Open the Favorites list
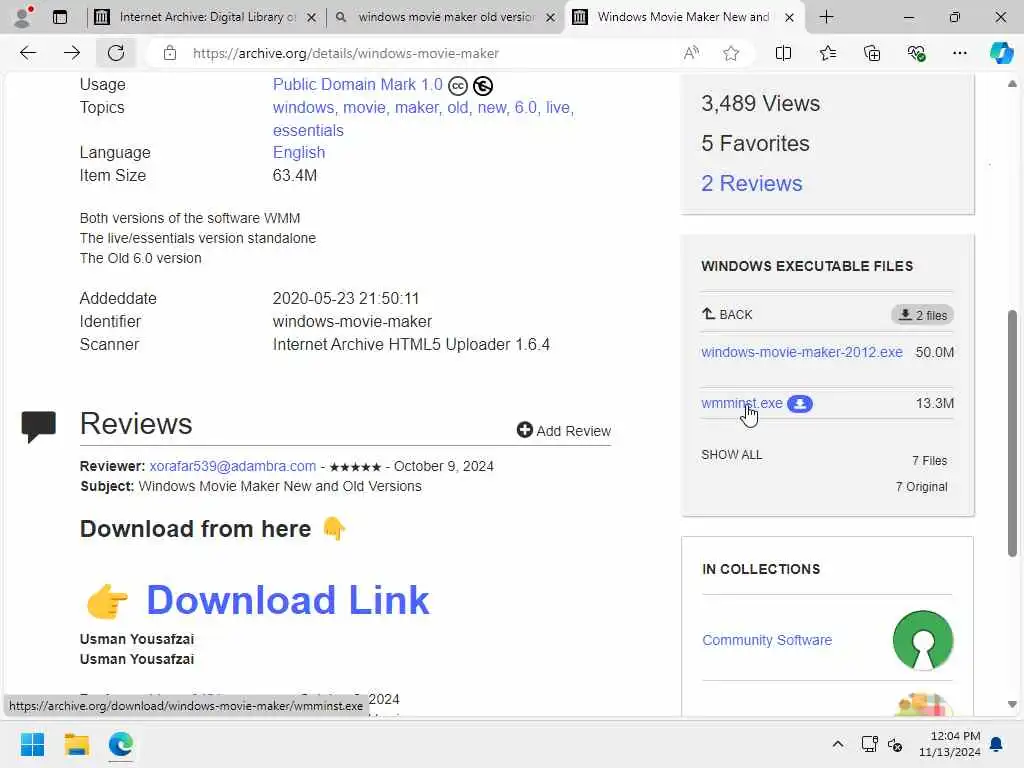 tap(827, 53)
